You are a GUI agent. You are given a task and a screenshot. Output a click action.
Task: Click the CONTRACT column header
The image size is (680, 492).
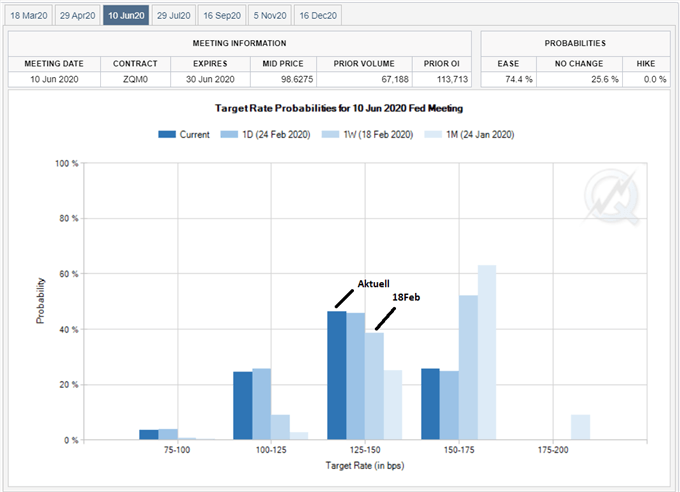point(135,64)
